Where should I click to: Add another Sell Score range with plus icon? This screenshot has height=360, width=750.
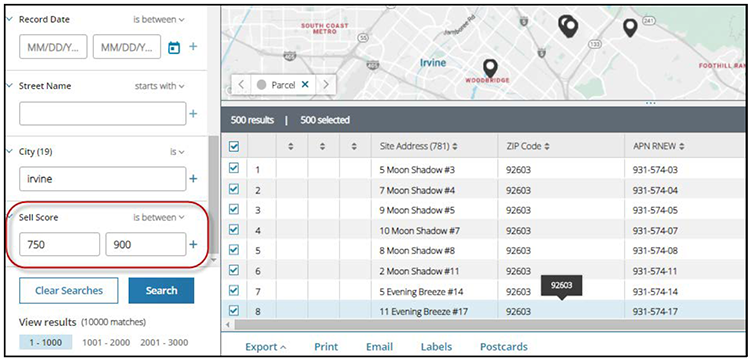[x=193, y=244]
